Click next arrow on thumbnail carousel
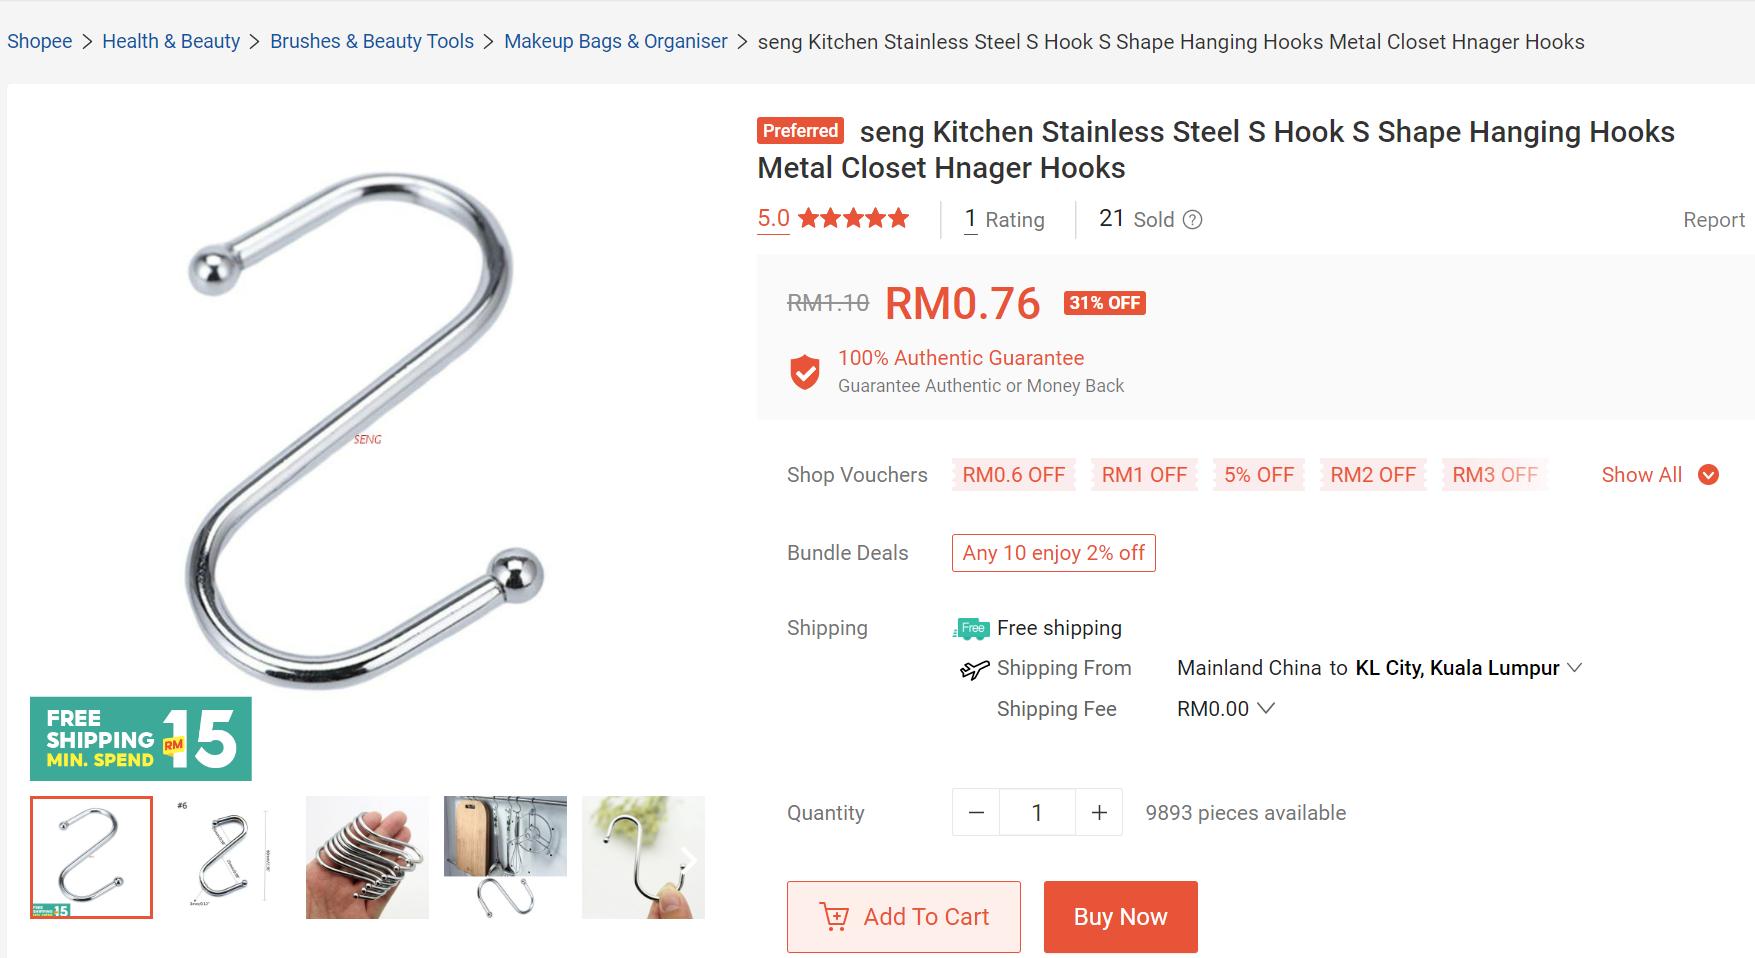 pyautogui.click(x=689, y=859)
